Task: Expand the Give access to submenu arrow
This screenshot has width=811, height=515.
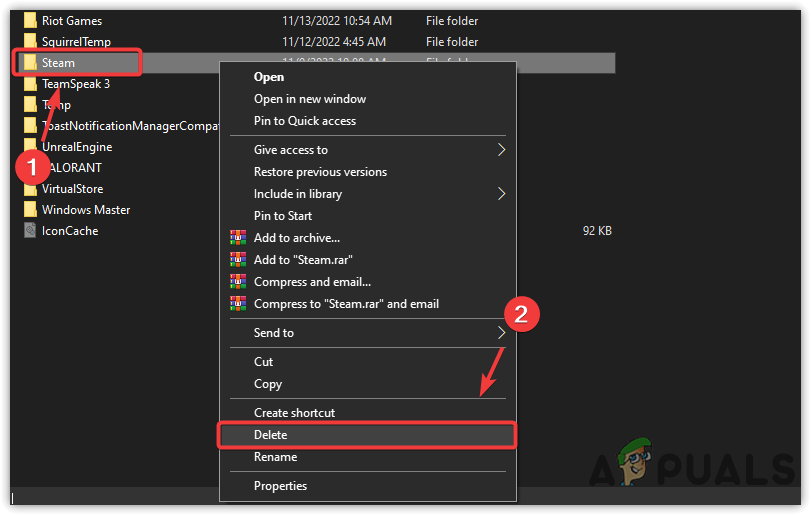Action: 501,150
